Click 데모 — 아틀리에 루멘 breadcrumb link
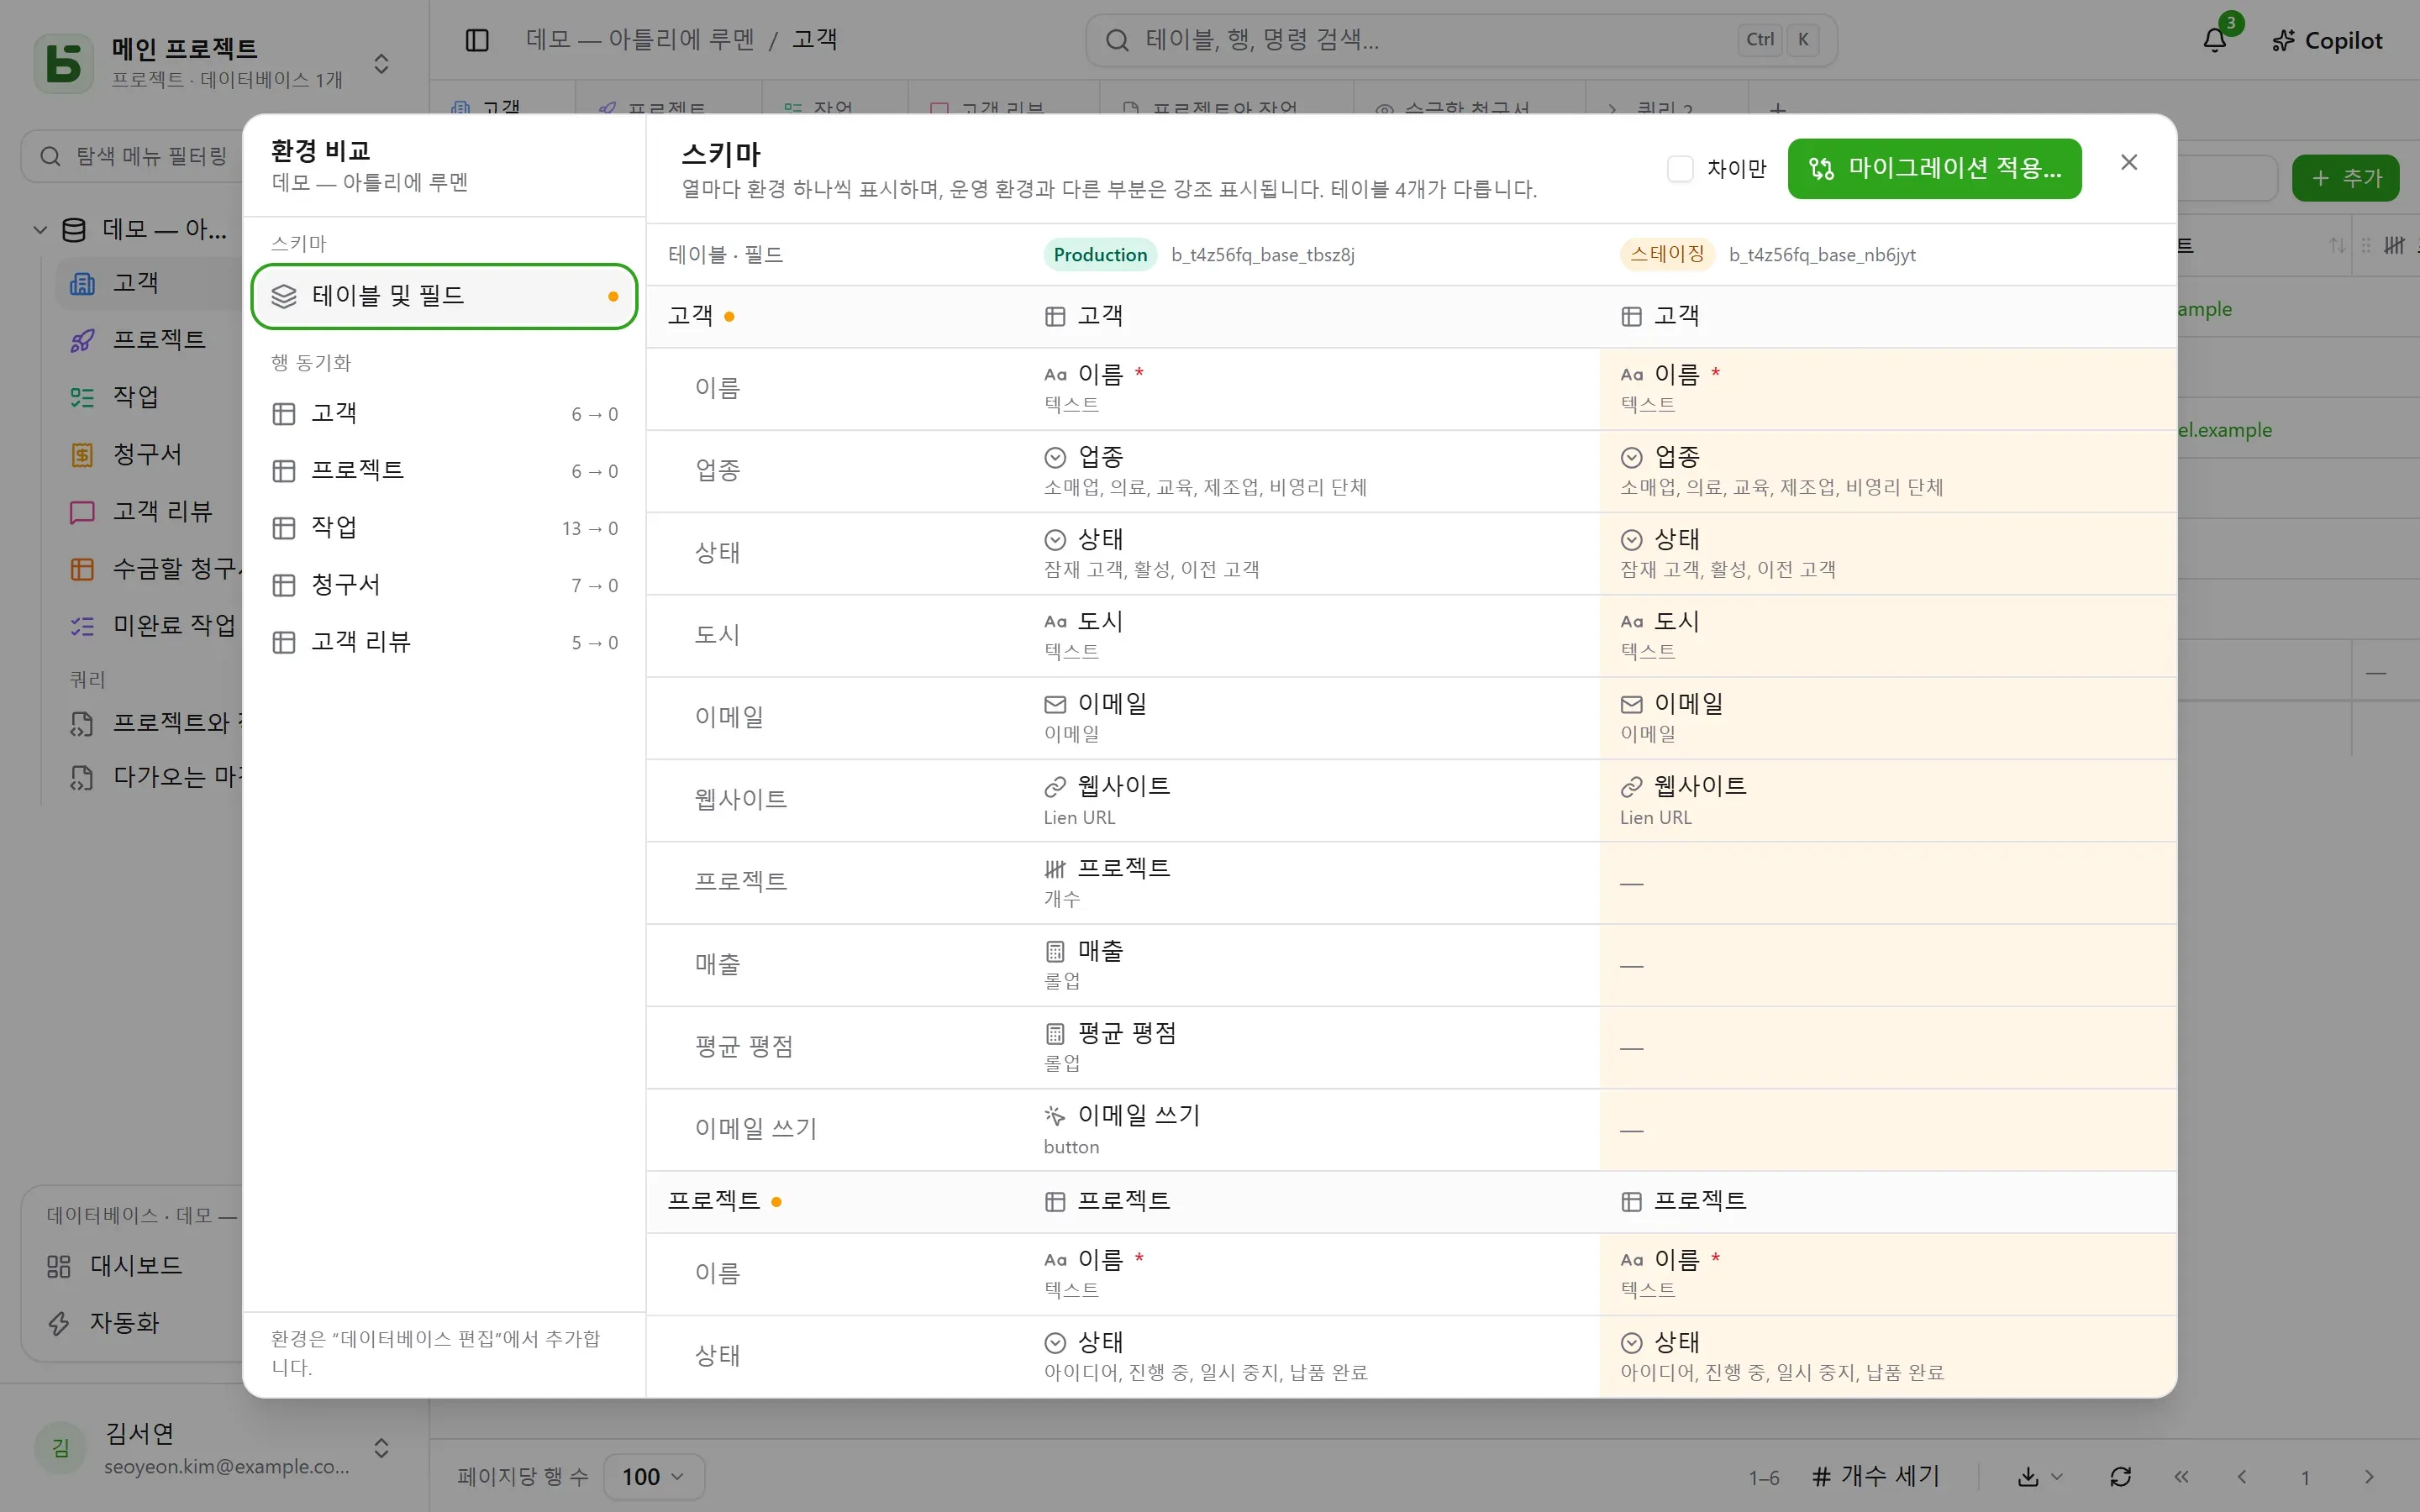Image resolution: width=2420 pixels, height=1512 pixels. (640, 39)
